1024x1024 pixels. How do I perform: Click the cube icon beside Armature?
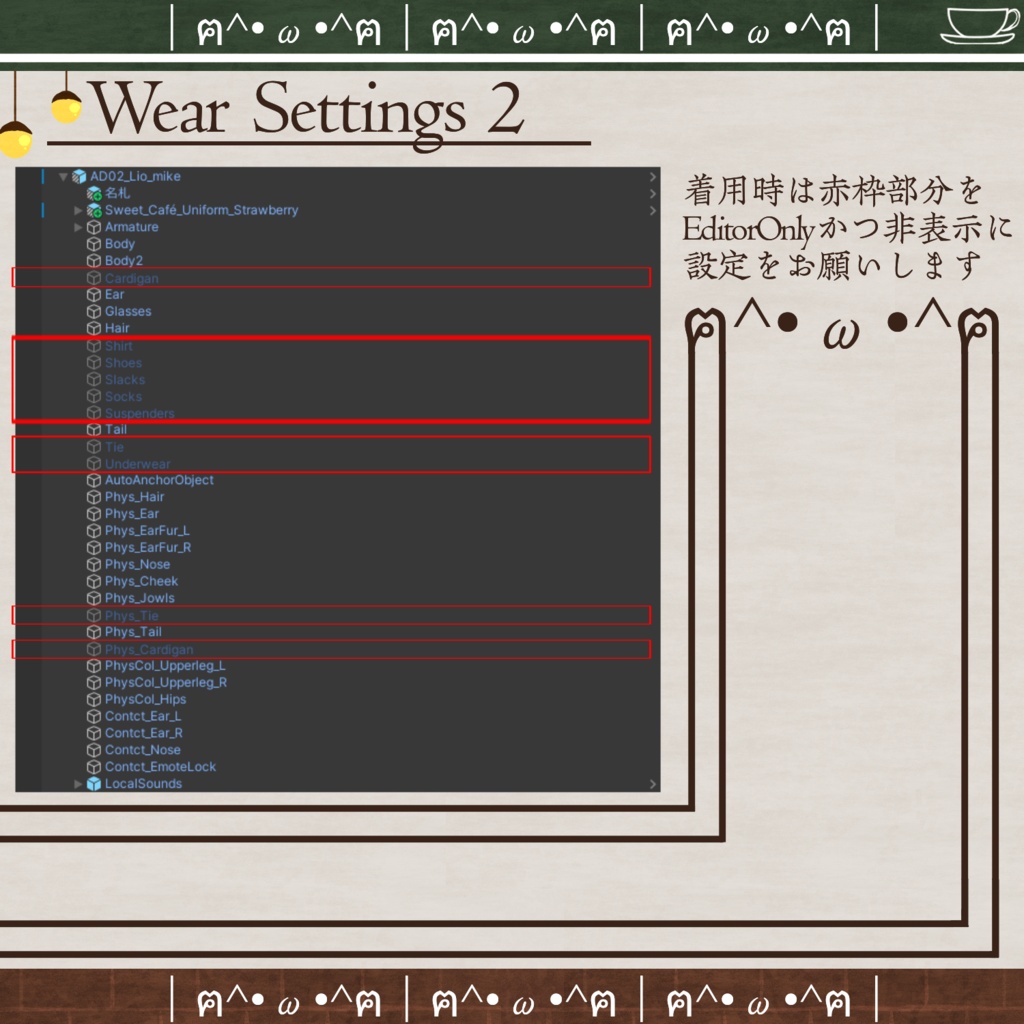point(94,227)
